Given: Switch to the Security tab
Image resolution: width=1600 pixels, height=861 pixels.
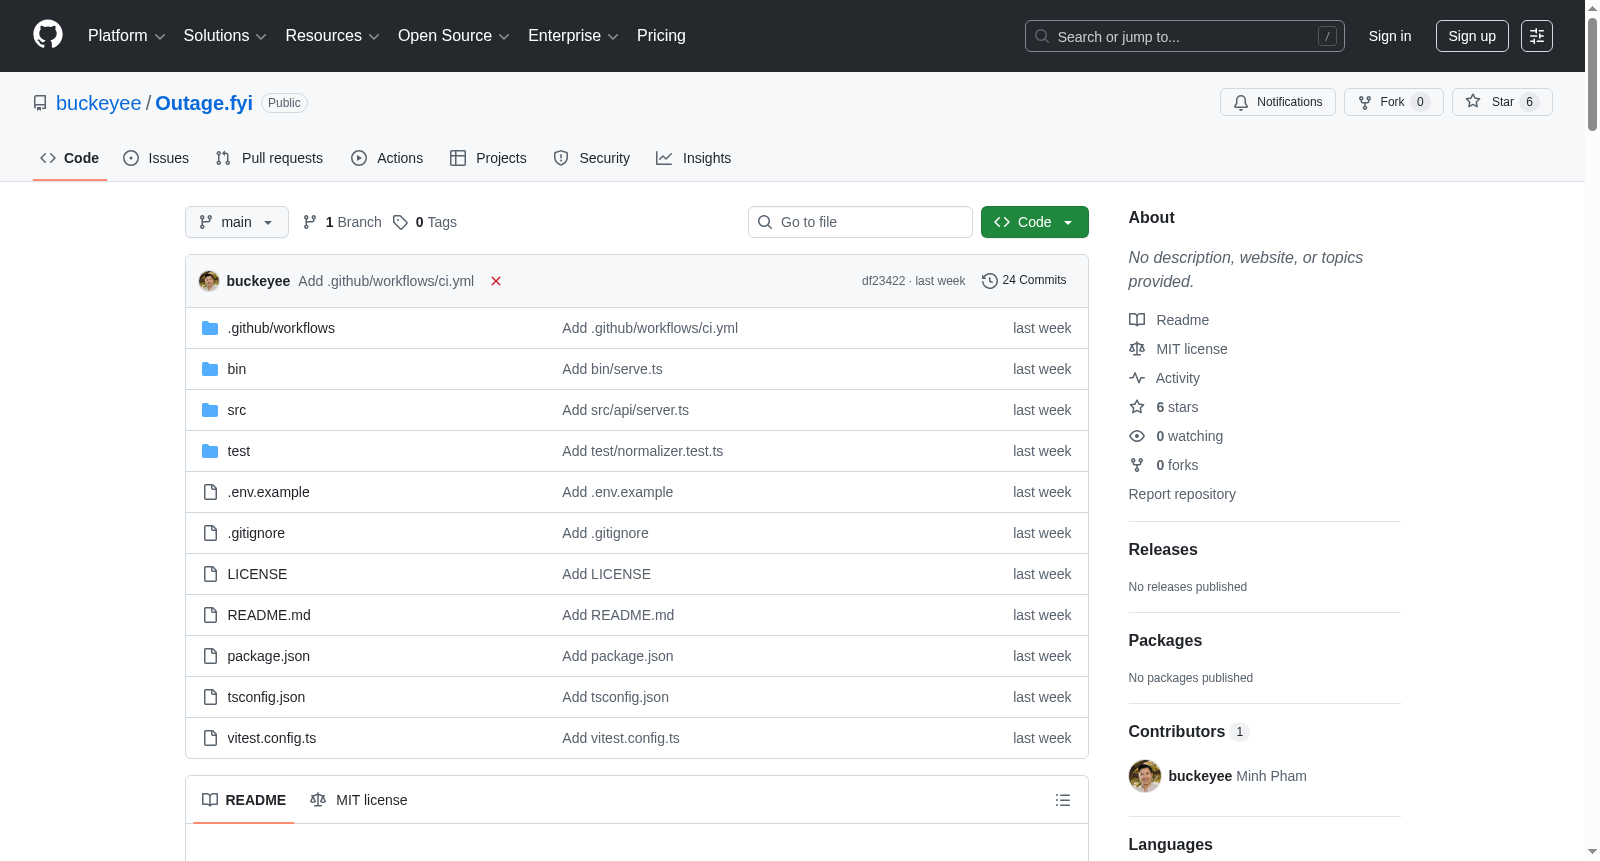Looking at the screenshot, I should point(592,158).
